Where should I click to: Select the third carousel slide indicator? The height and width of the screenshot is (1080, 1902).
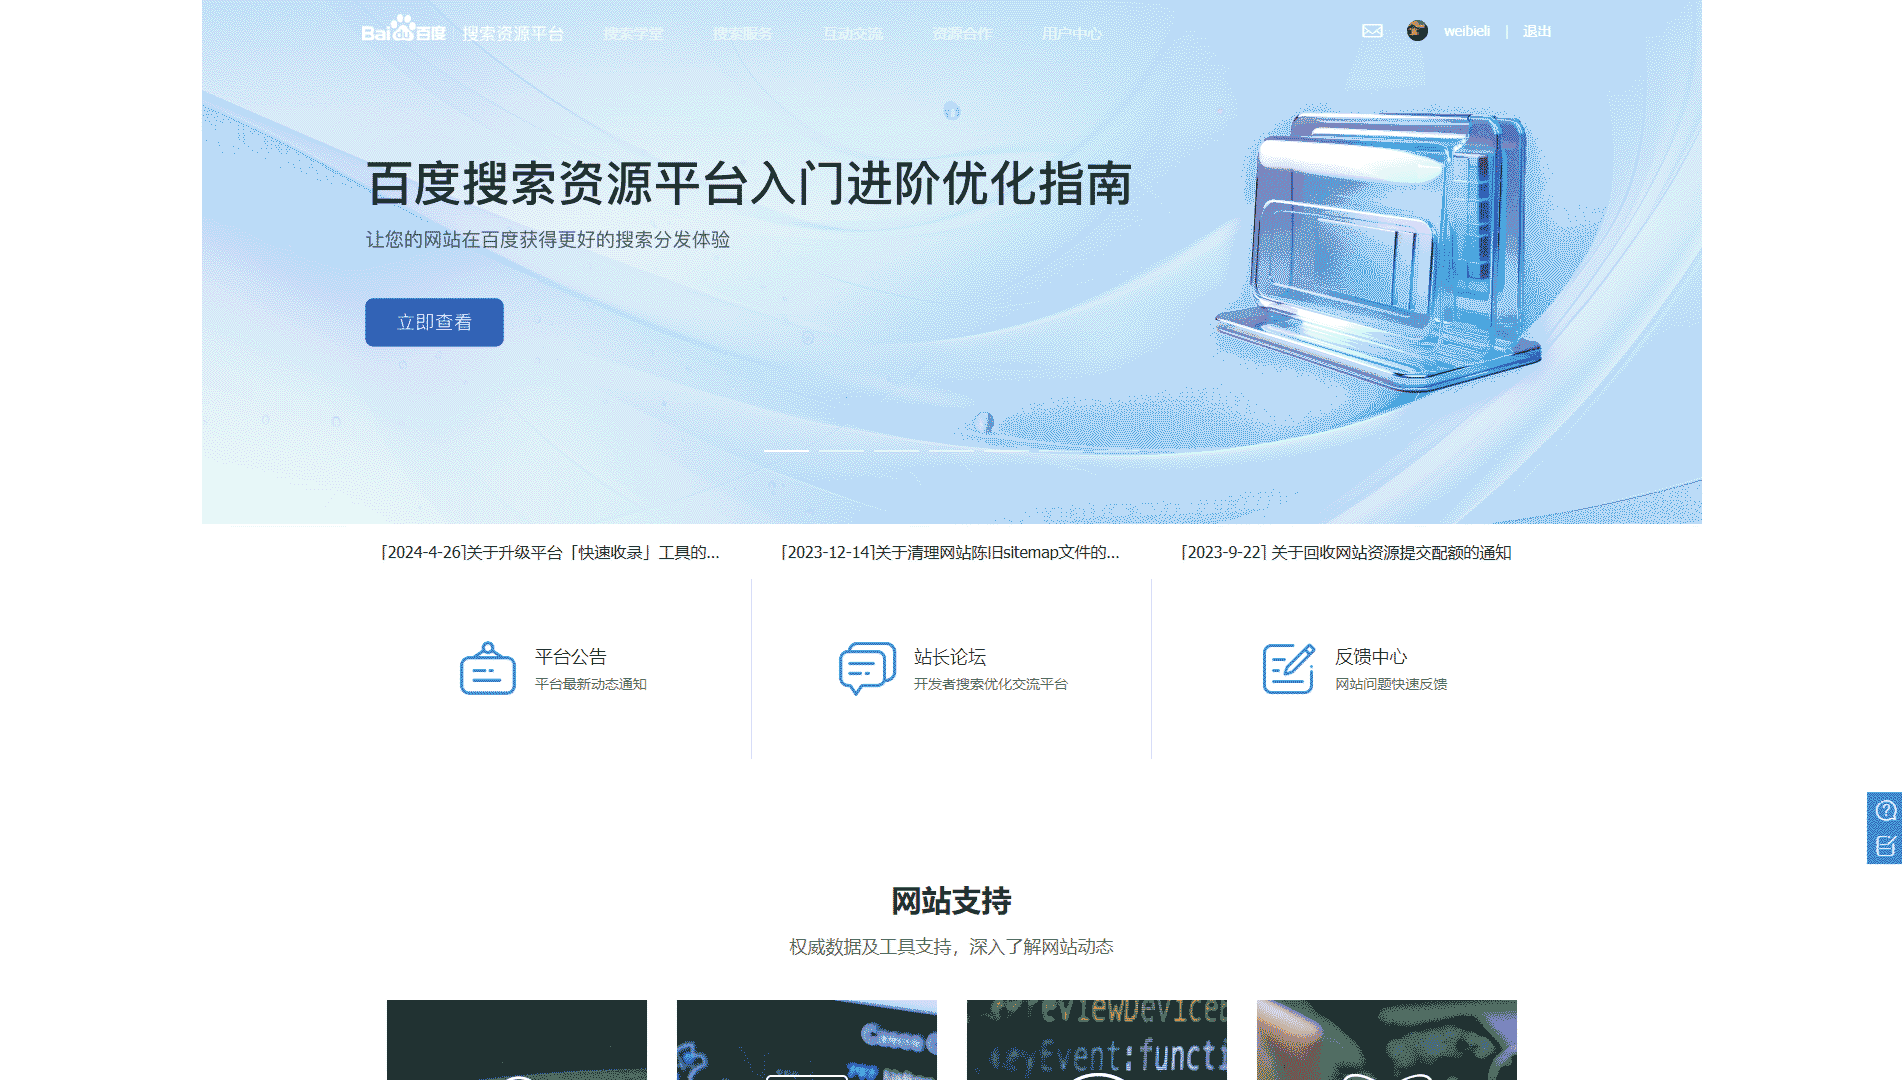click(896, 451)
